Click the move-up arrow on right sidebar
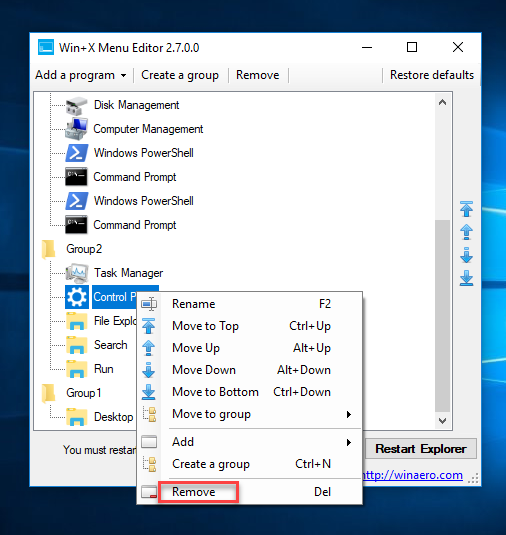This screenshot has width=506, height=535. 466,232
